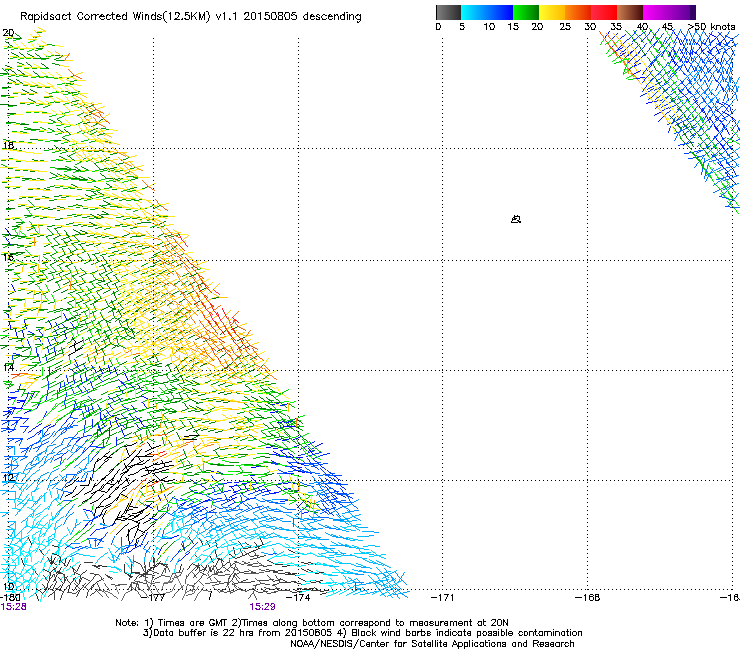Viewport: 740px width, 650px height.
Task: Click the purple '15:28' swath time label
Action: [x=14, y=607]
